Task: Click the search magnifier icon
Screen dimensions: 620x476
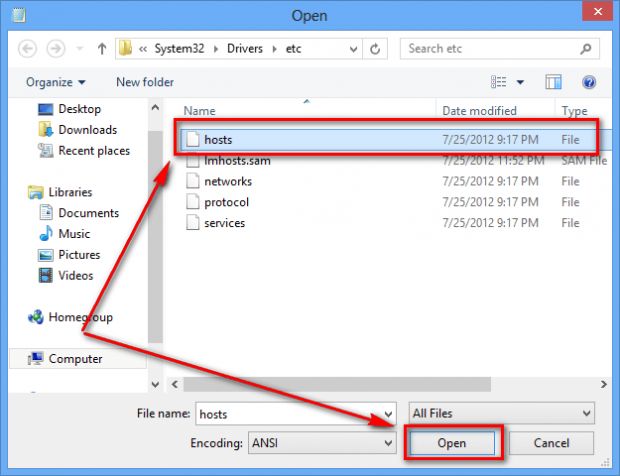Action: [x=586, y=49]
